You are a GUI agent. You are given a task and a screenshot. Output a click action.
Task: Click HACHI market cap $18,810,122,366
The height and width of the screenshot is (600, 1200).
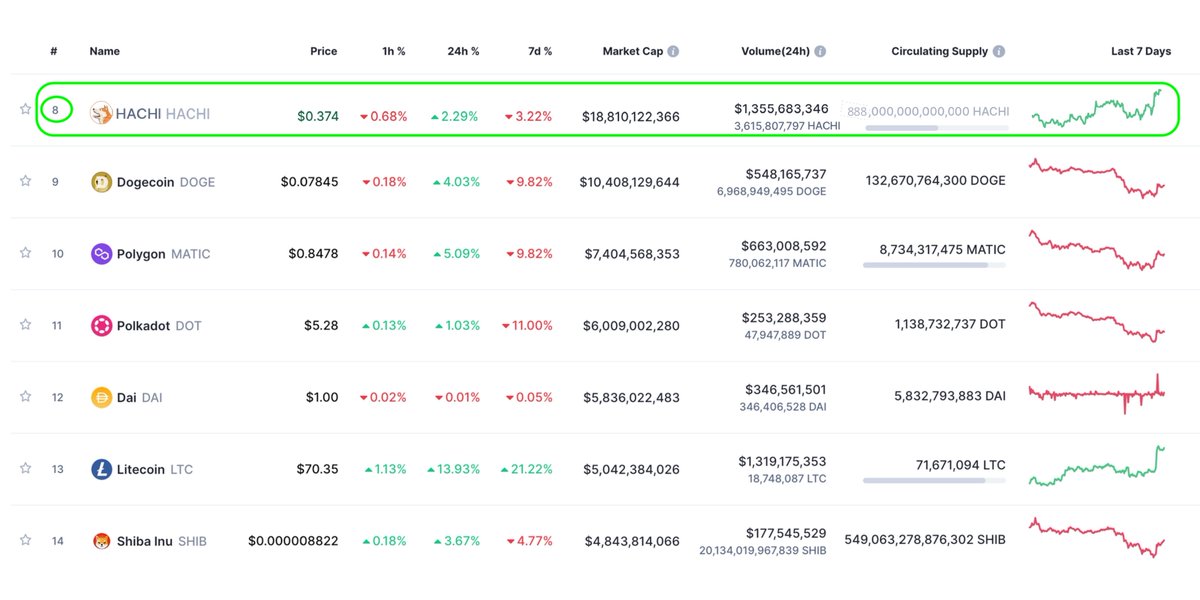631,117
